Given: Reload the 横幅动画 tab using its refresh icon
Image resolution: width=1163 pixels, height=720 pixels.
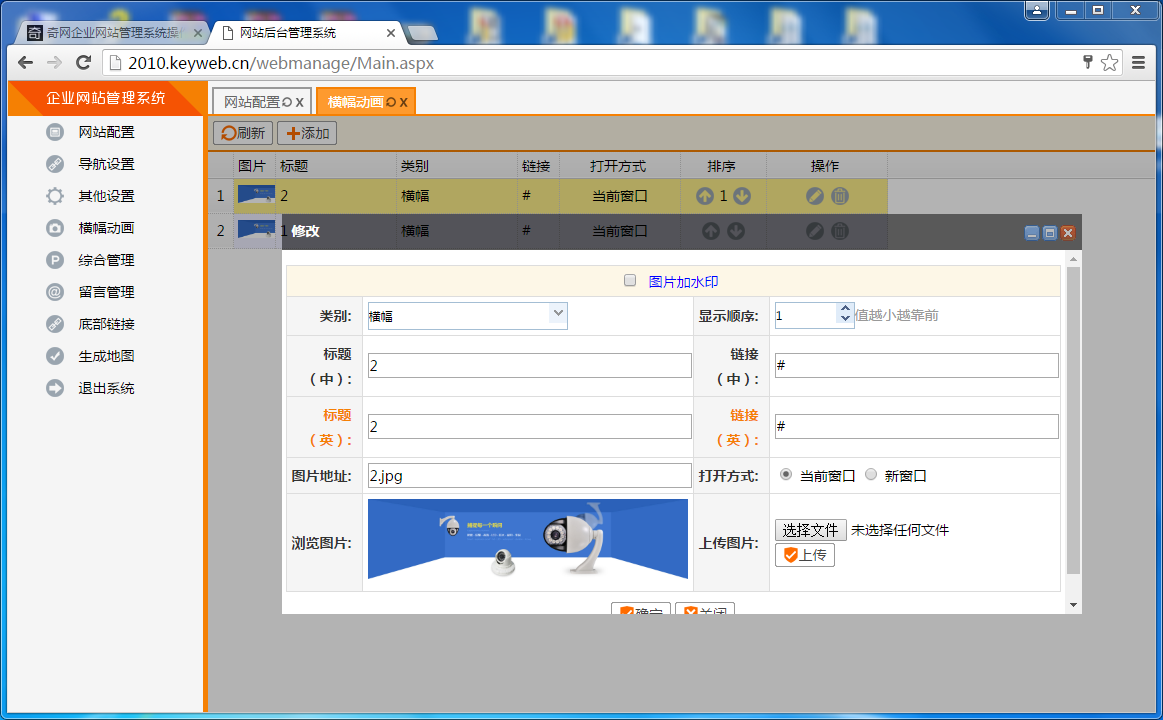Looking at the screenshot, I should [x=391, y=102].
